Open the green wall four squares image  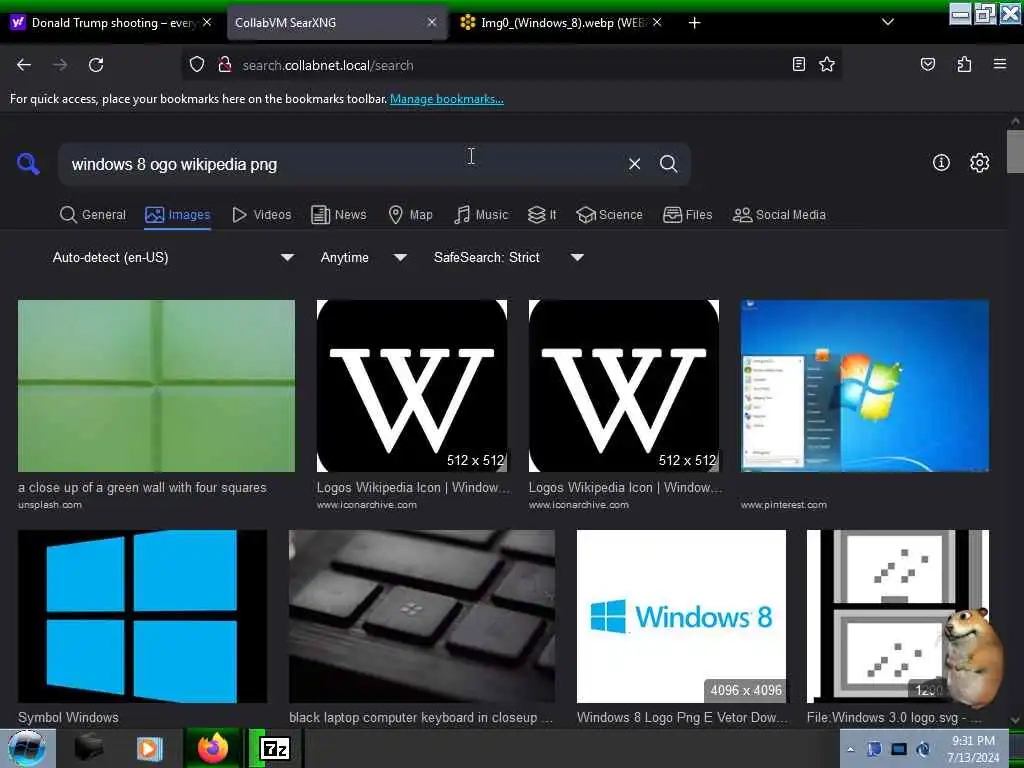[x=156, y=386]
